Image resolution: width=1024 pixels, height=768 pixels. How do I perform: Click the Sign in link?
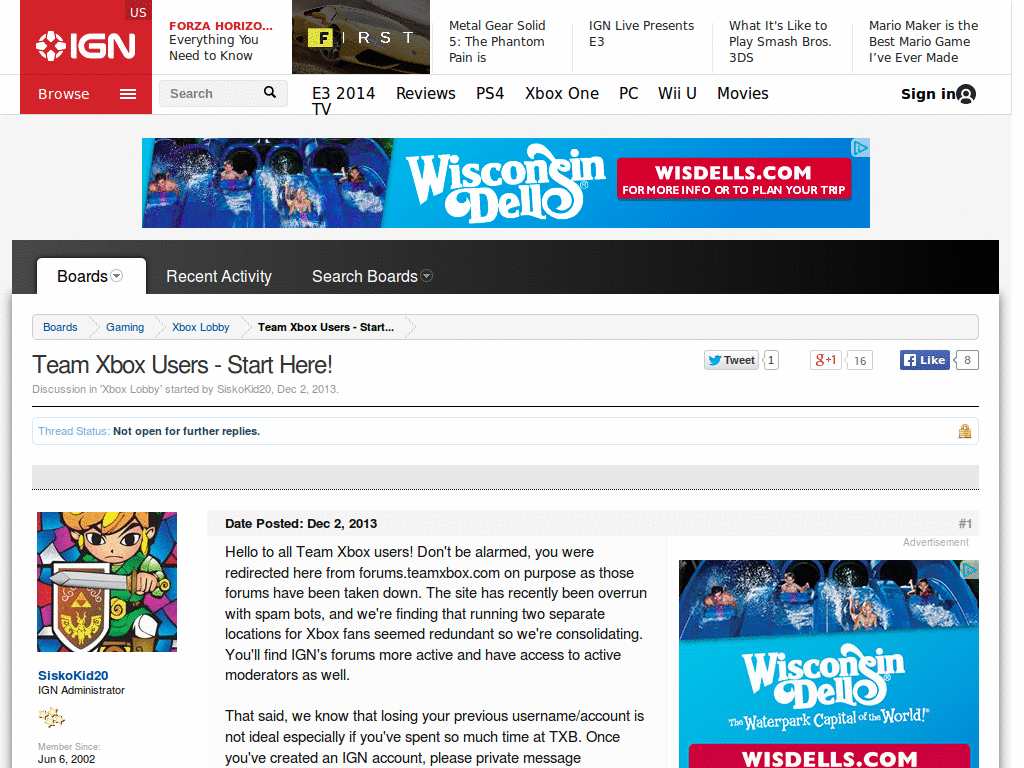point(928,94)
